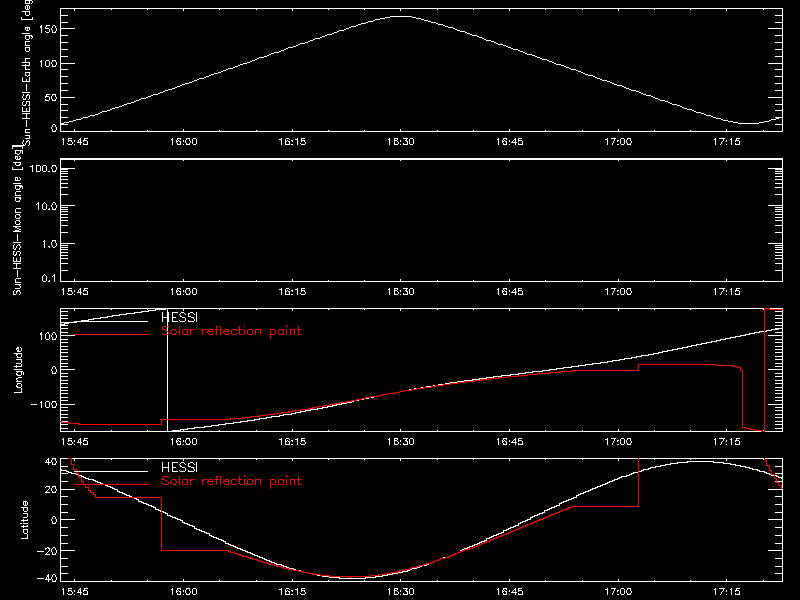Click 15:45 time label under Latitude plot
This screenshot has width=800, height=600.
[x=74, y=592]
